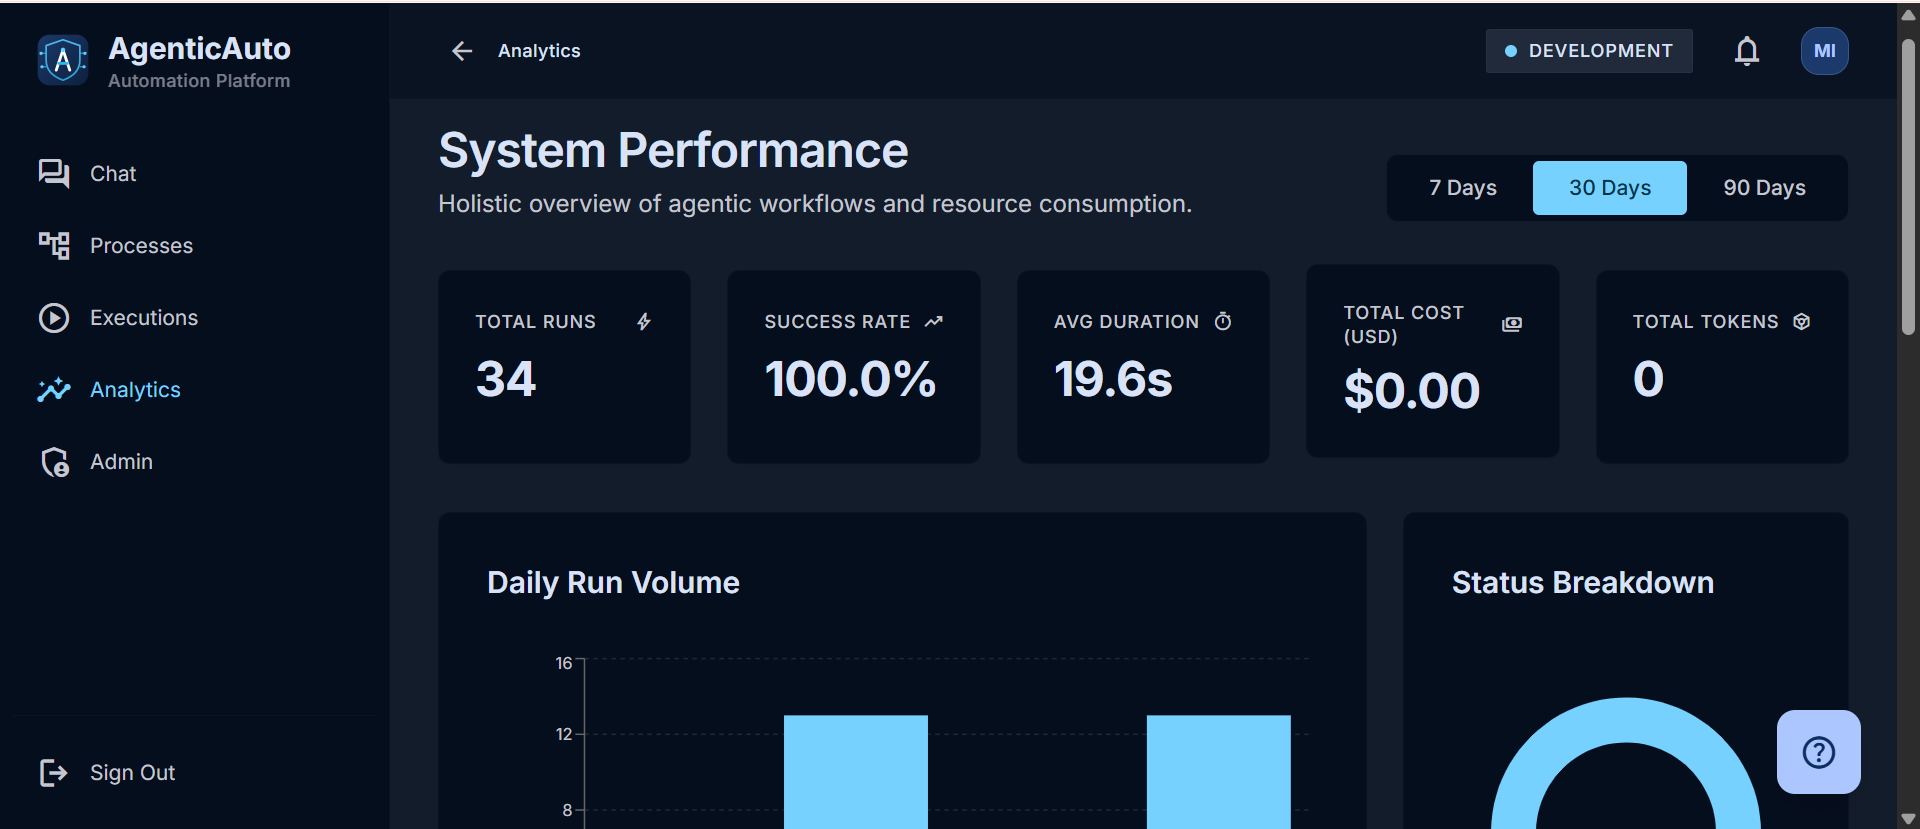Viewport: 1920px width, 829px height.
Task: Click the Success Rate value 100.0%
Action: point(851,379)
